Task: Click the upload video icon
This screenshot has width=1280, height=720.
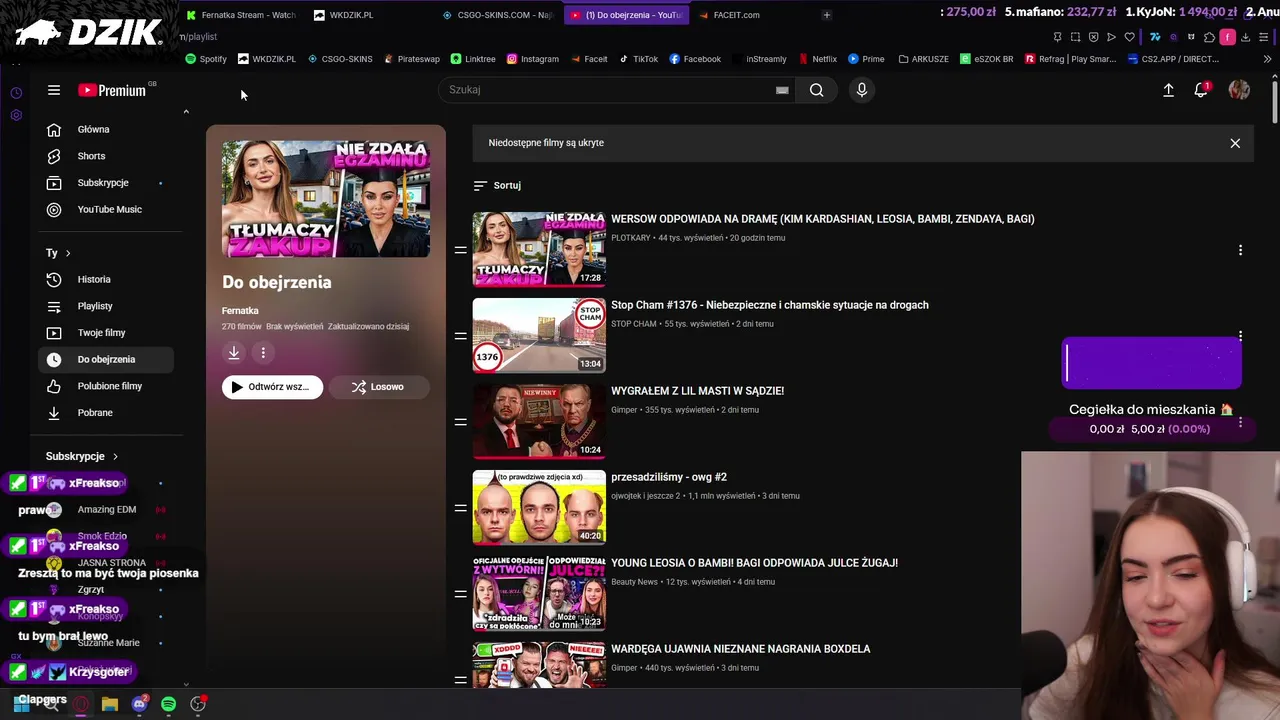Action: (x=1168, y=90)
